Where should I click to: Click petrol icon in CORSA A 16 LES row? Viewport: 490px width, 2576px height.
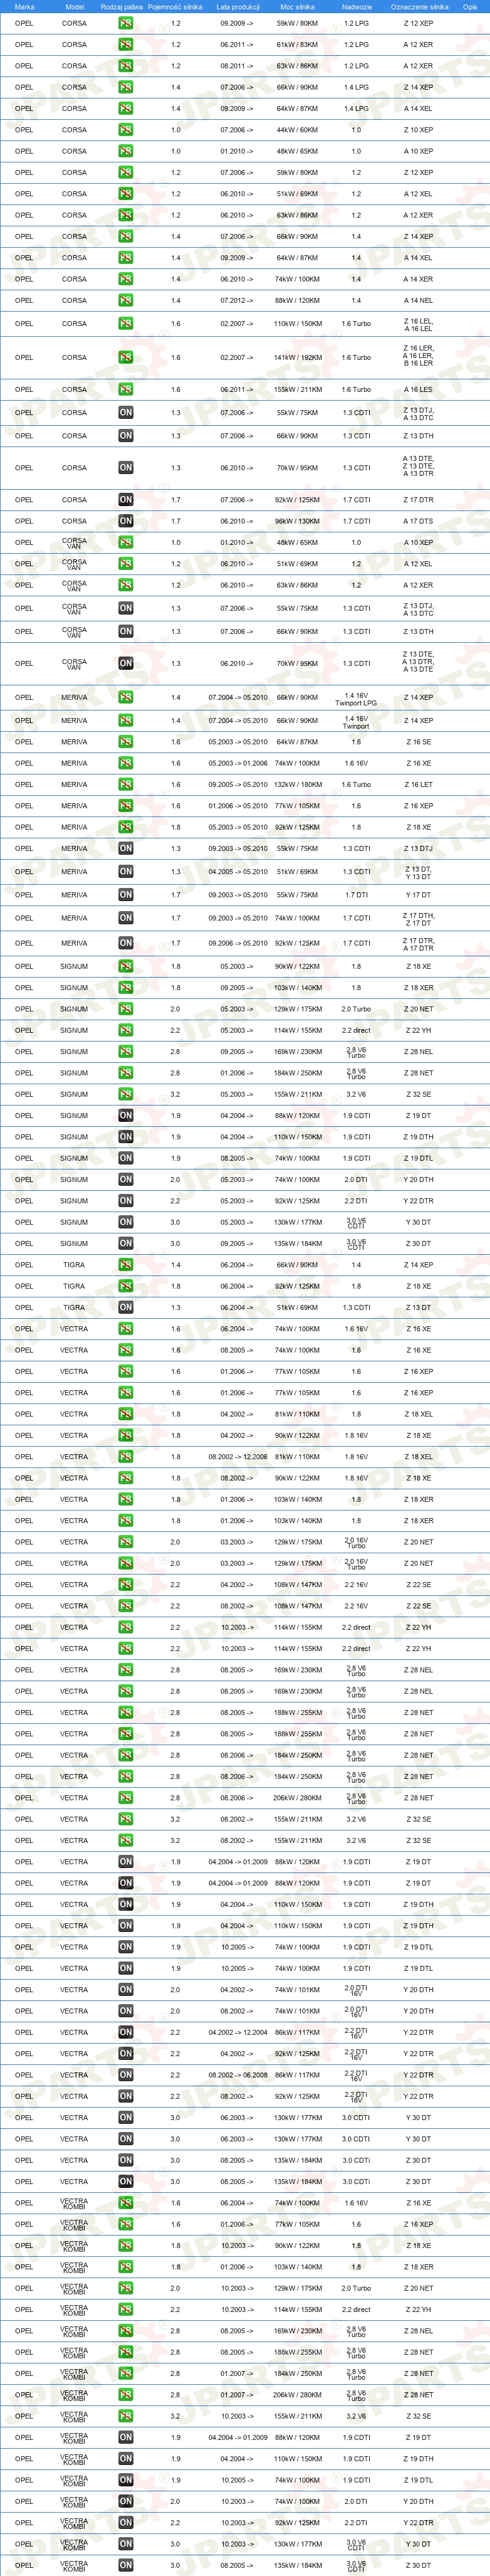point(125,390)
